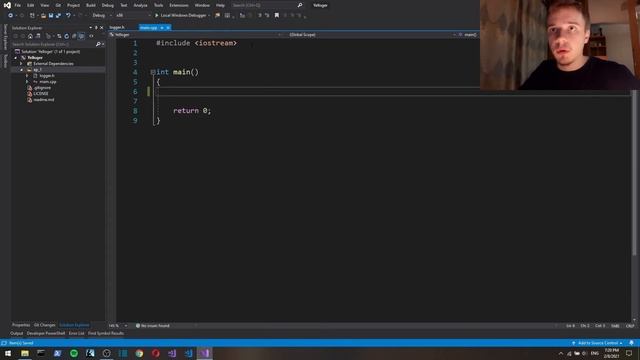Viewport: 640px width, 360px height.
Task: Open the Project menu
Action: (73, 5)
